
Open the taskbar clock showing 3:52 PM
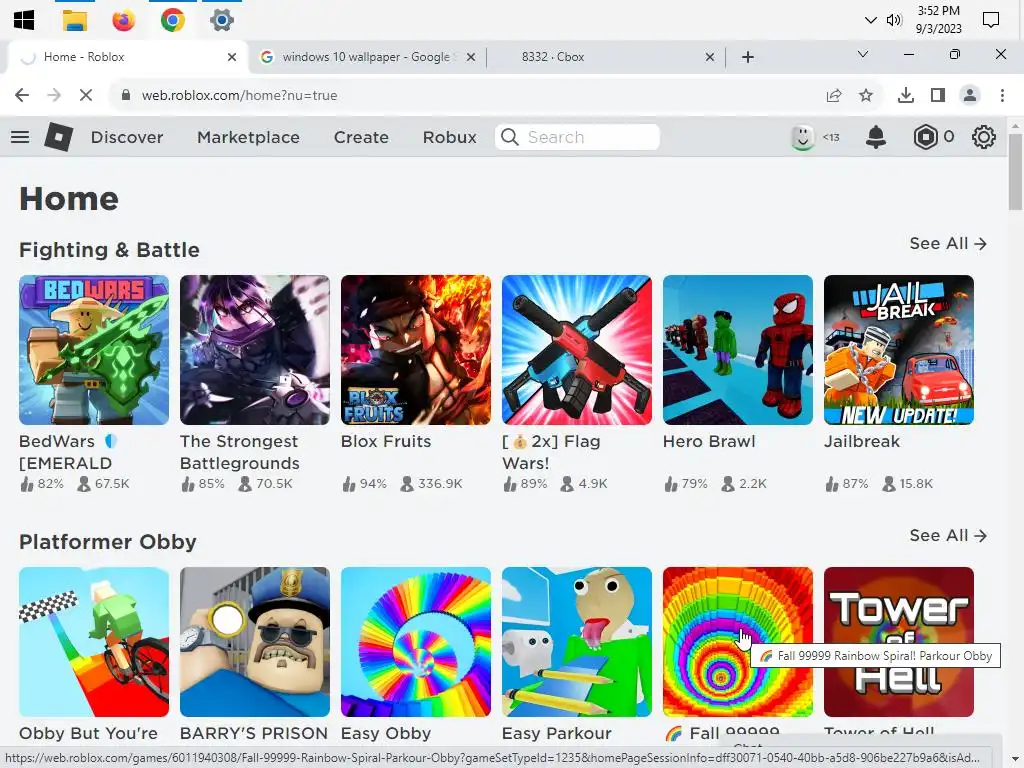(x=938, y=20)
